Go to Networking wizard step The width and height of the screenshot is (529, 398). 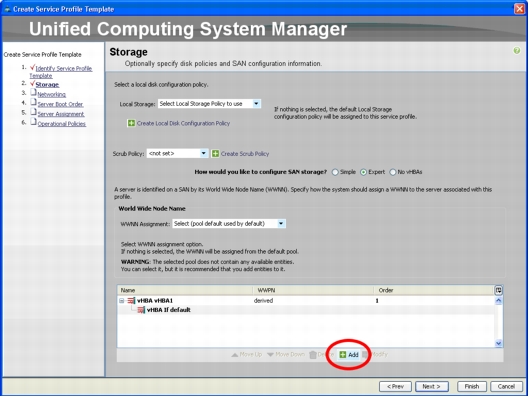pyautogui.click(x=52, y=94)
